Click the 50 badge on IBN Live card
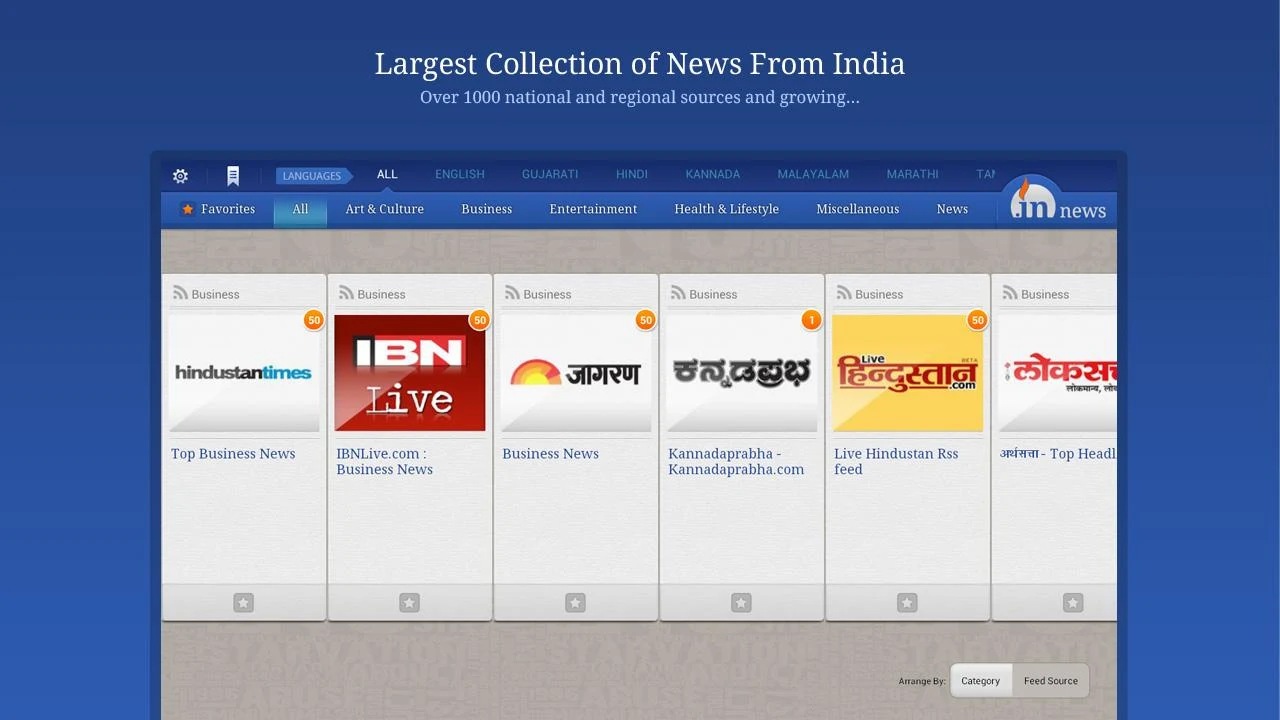This screenshot has height=720, width=1280. click(480, 320)
